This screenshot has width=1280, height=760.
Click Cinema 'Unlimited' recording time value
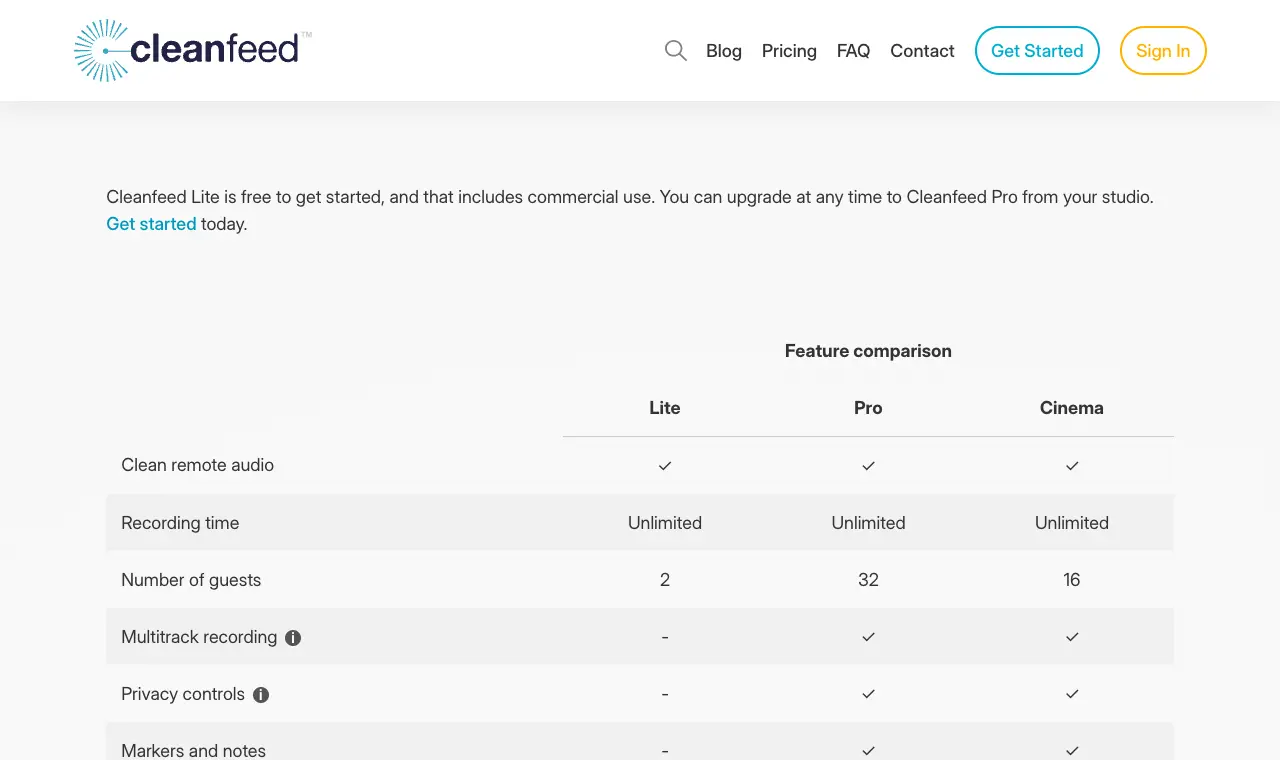click(x=1072, y=523)
